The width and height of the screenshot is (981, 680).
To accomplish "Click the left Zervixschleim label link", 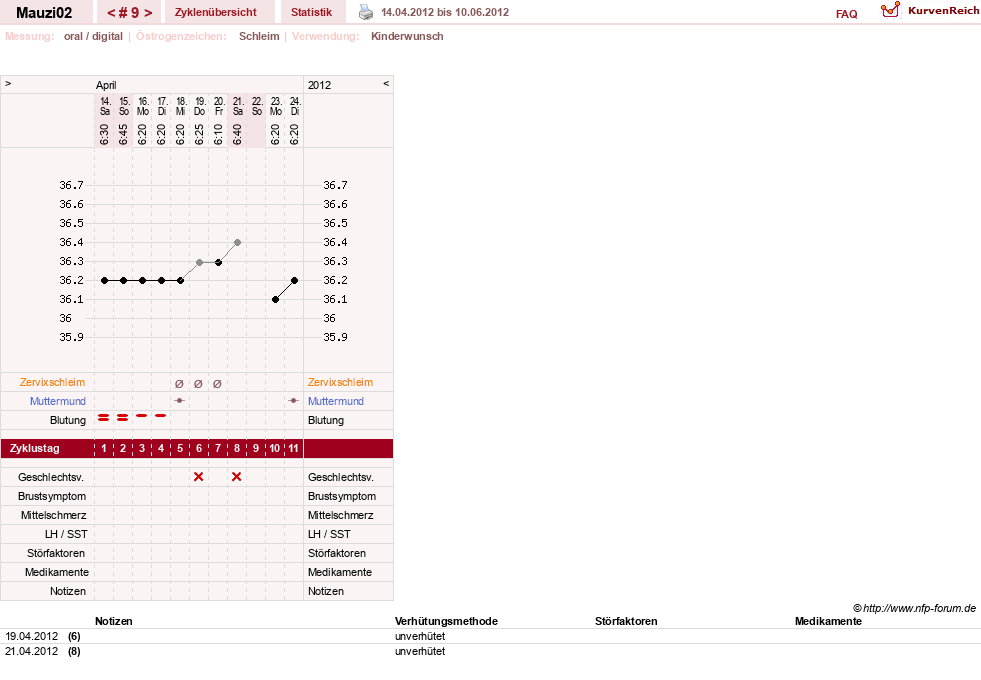I will tap(52, 382).
